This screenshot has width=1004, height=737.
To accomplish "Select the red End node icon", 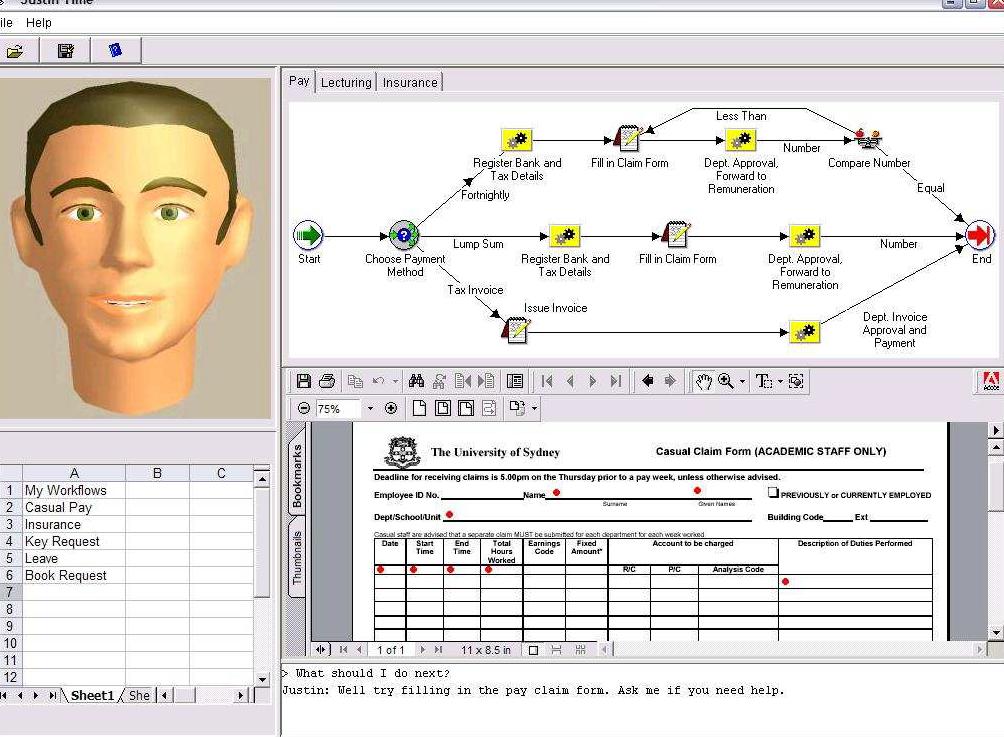I will pyautogui.click(x=980, y=235).
